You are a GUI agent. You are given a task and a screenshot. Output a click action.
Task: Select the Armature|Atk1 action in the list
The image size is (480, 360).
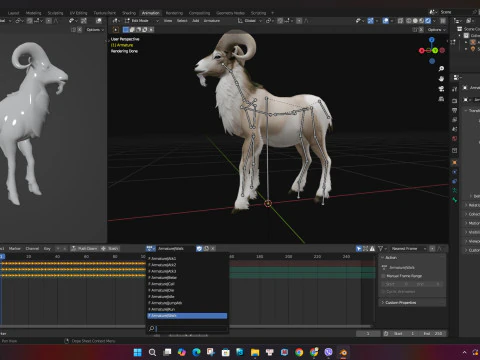click(187, 258)
